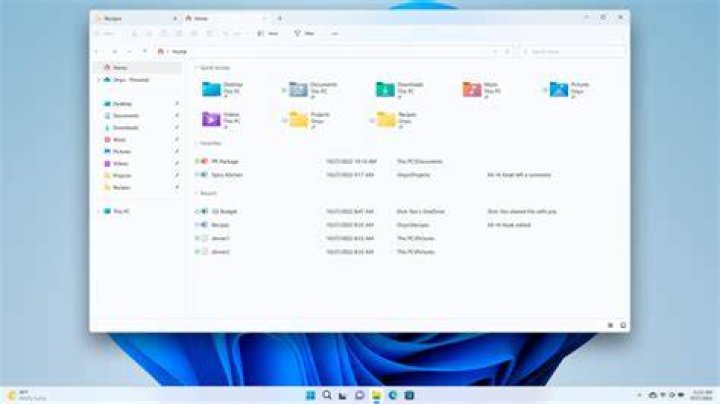Show hidden system tray icons

[639, 395]
